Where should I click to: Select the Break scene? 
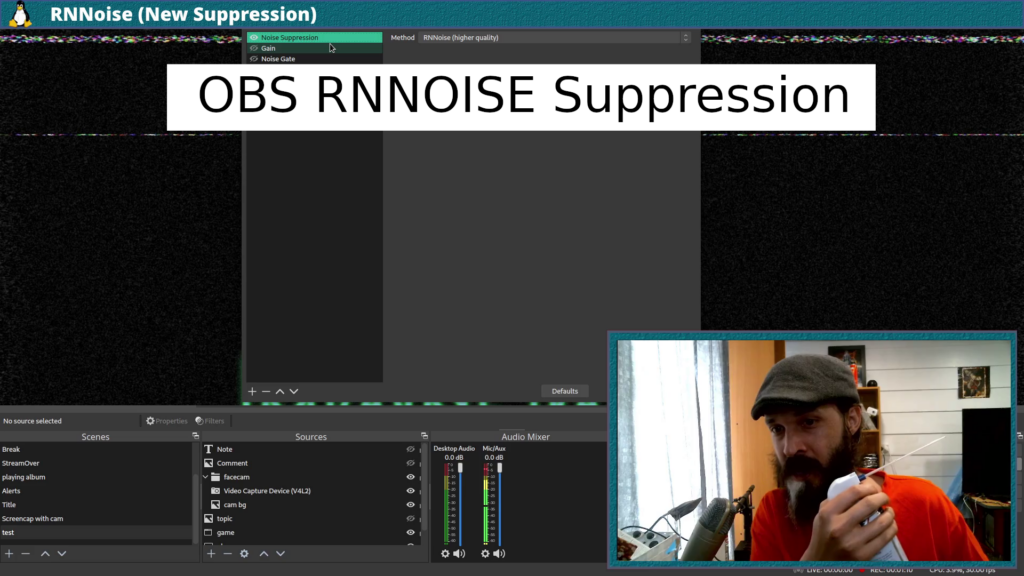[97, 449]
